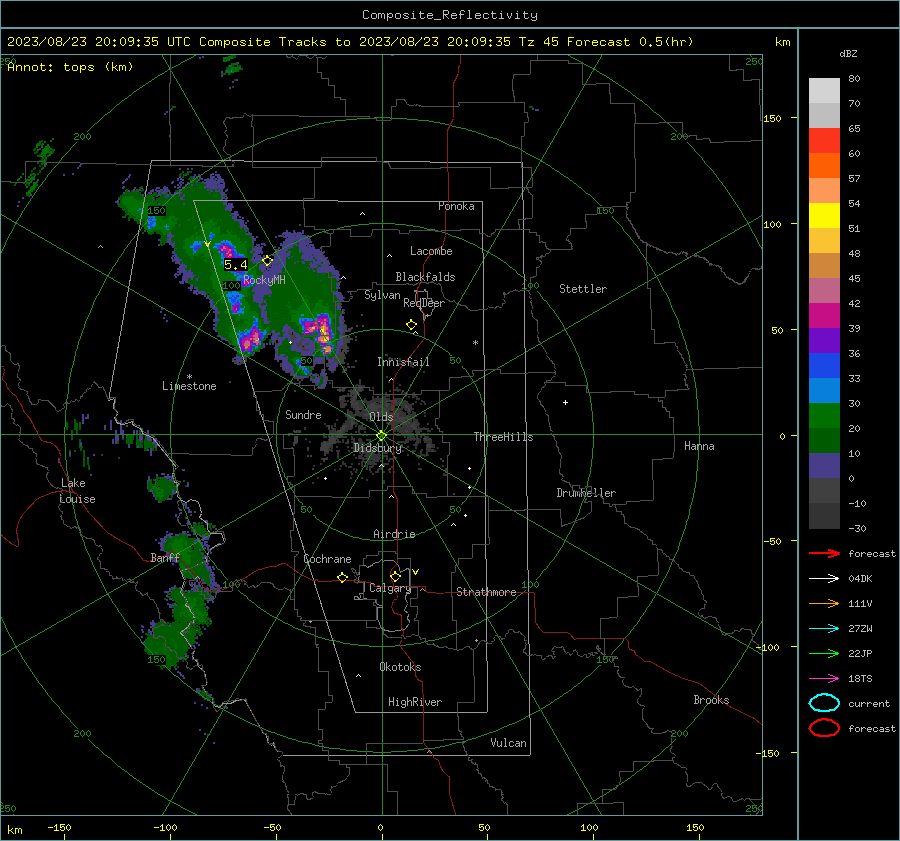Click the Stettler label on the map
Screen dimensions: 900x841
pyautogui.click(x=583, y=289)
